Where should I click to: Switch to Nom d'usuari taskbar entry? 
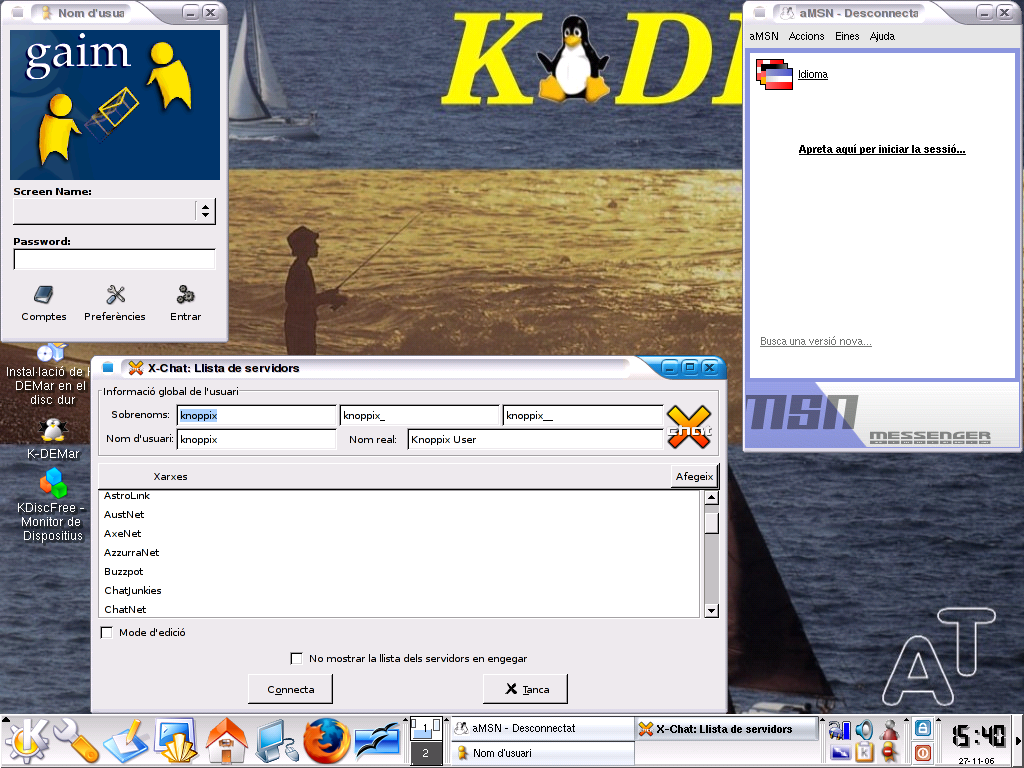541,753
